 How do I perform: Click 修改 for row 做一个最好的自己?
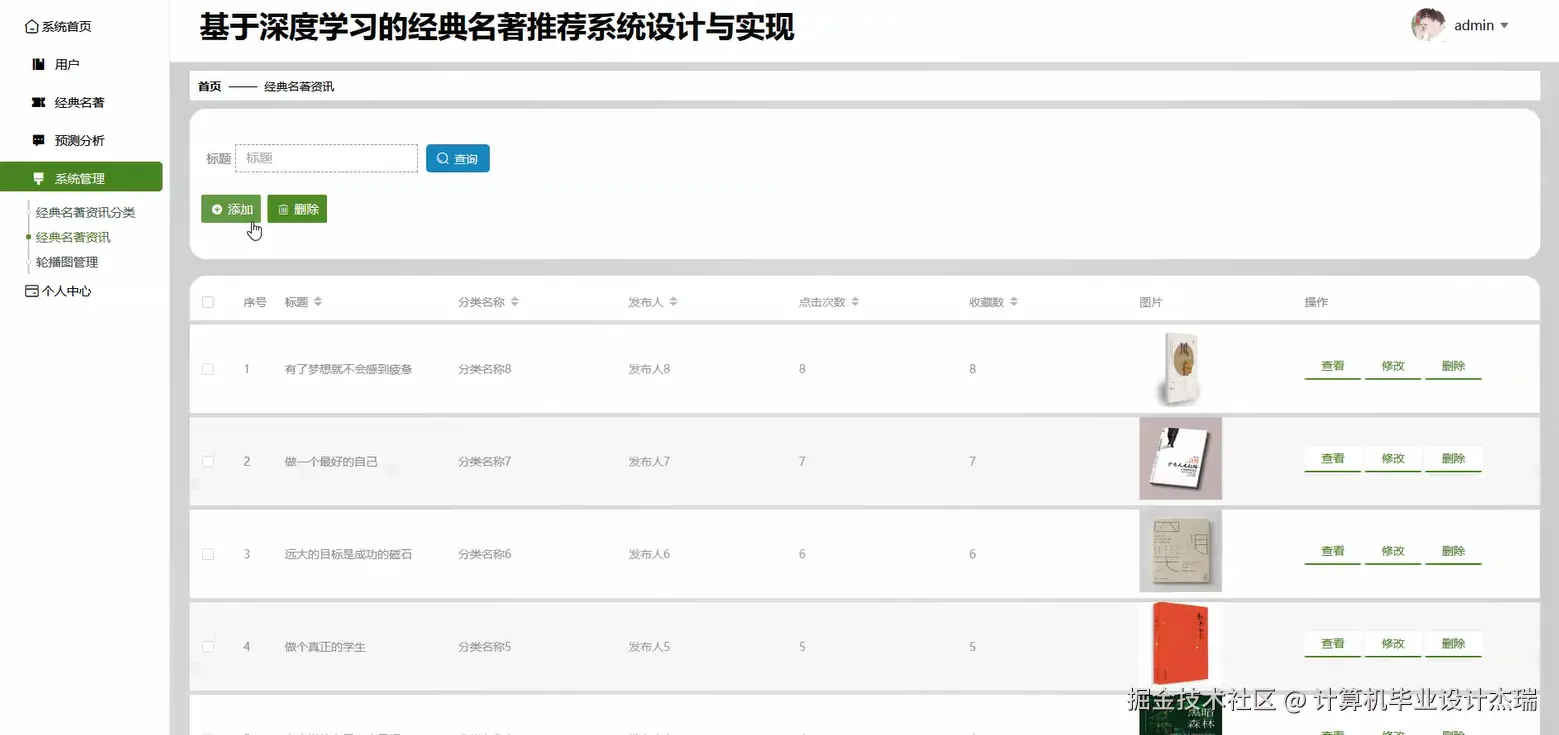click(1393, 459)
